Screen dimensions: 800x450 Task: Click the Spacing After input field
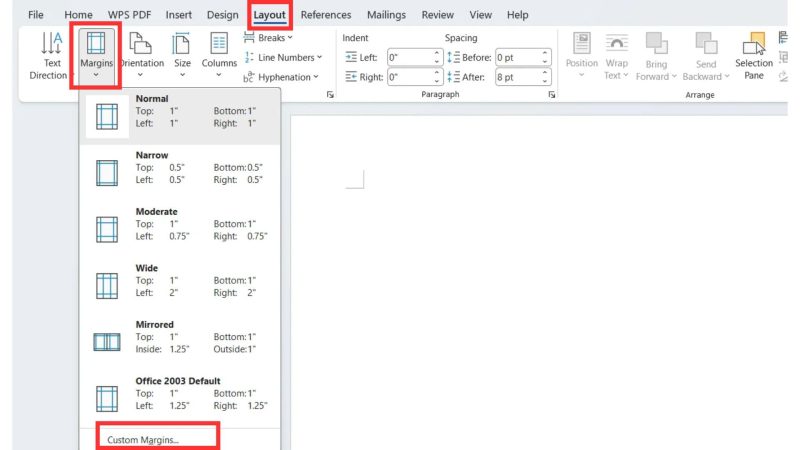click(518, 77)
